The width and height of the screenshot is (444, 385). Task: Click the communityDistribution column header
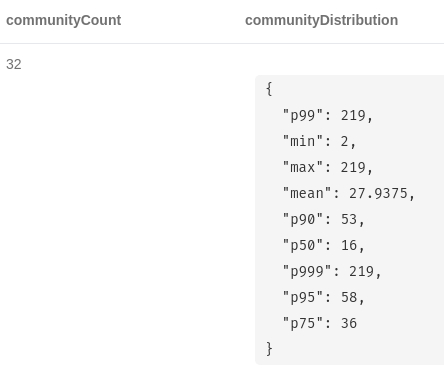pos(321,20)
